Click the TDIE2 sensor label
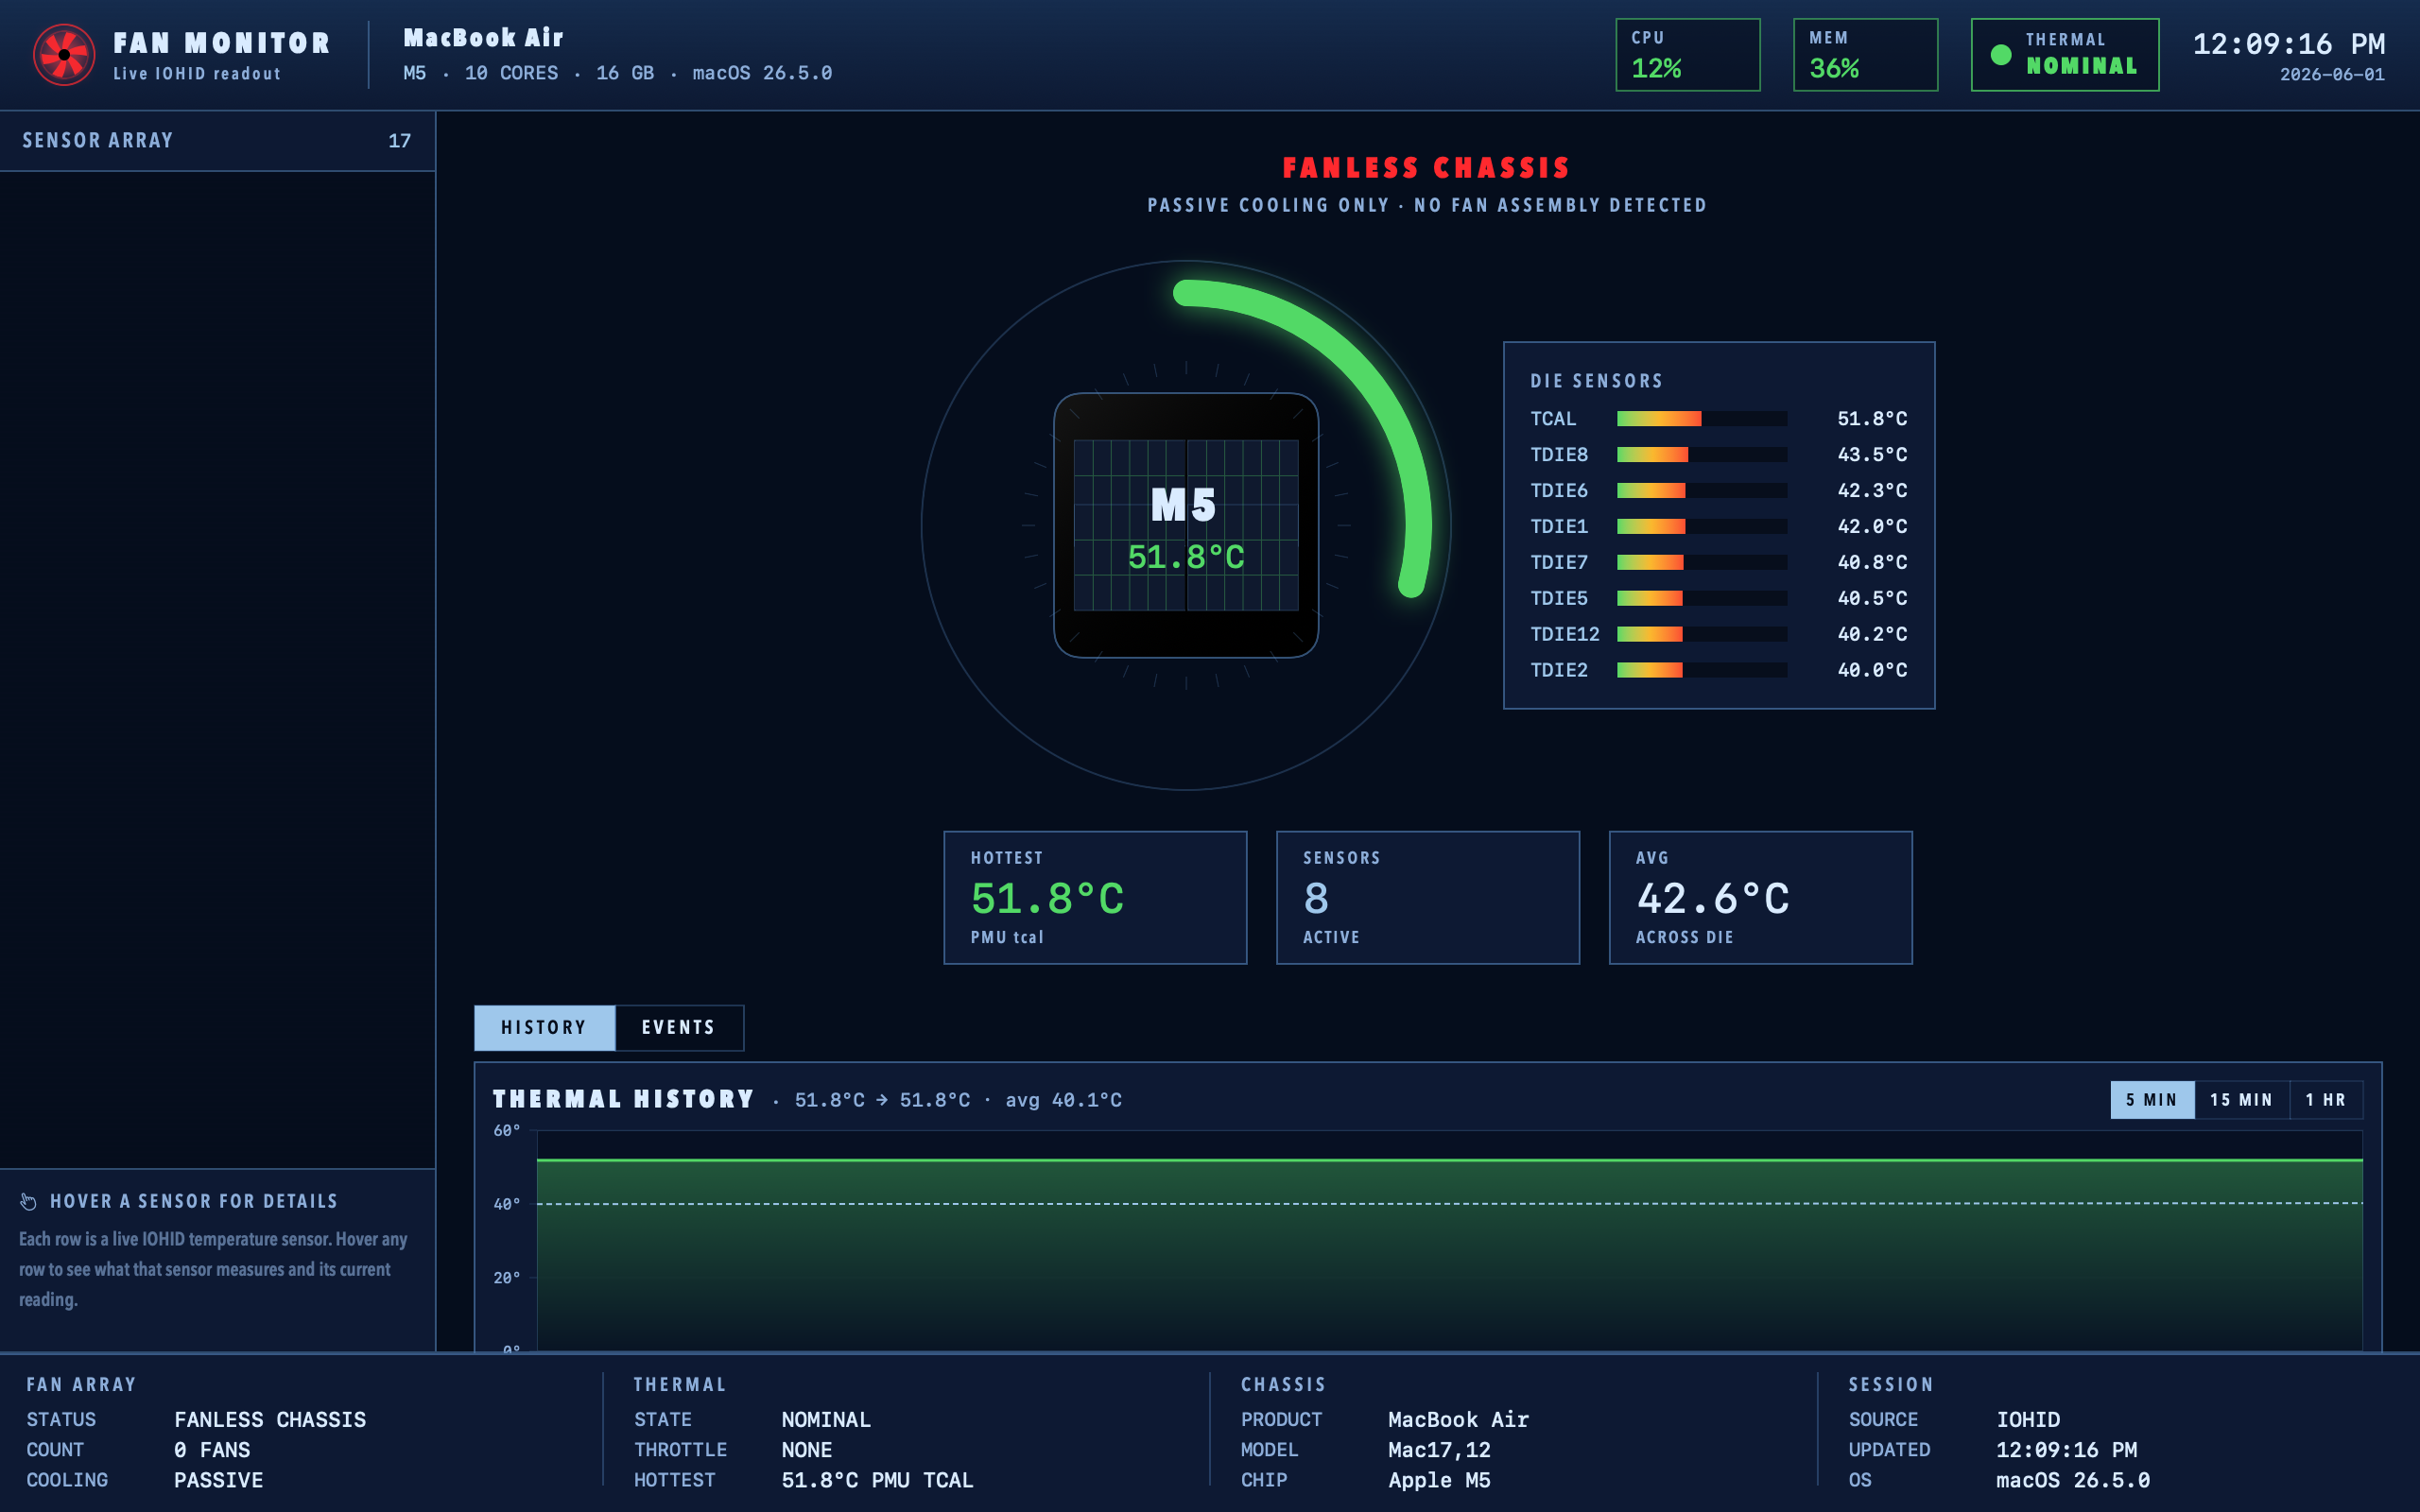This screenshot has width=2420, height=1512. point(1559,670)
